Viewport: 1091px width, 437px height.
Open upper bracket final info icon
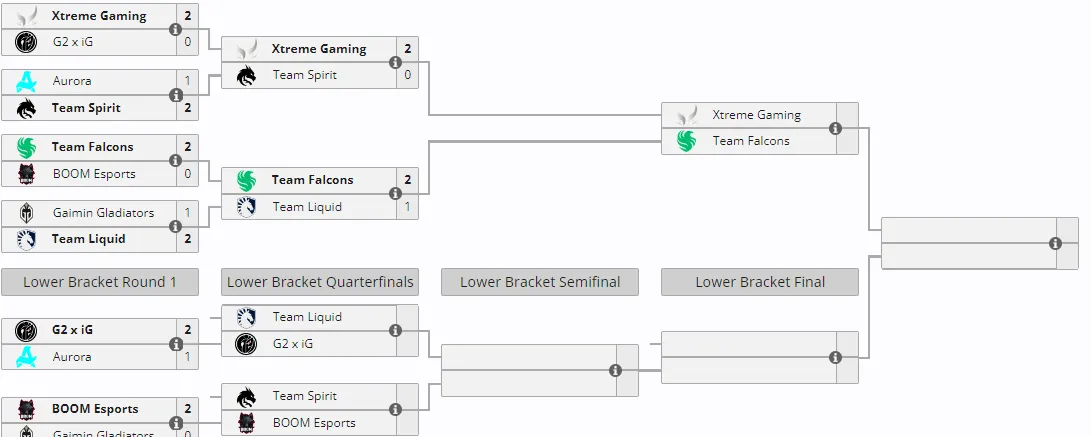coord(835,128)
